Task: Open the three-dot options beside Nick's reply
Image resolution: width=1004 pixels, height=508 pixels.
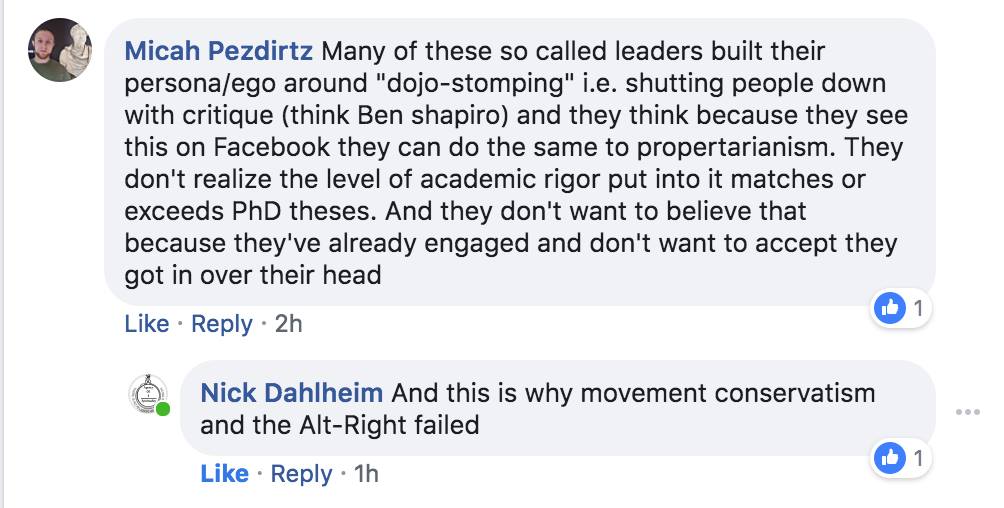Action: pos(967,412)
